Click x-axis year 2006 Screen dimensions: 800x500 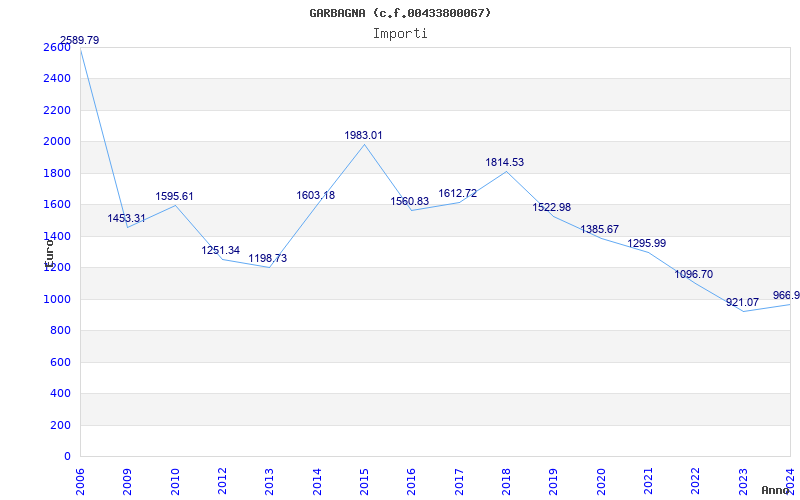tap(81, 481)
